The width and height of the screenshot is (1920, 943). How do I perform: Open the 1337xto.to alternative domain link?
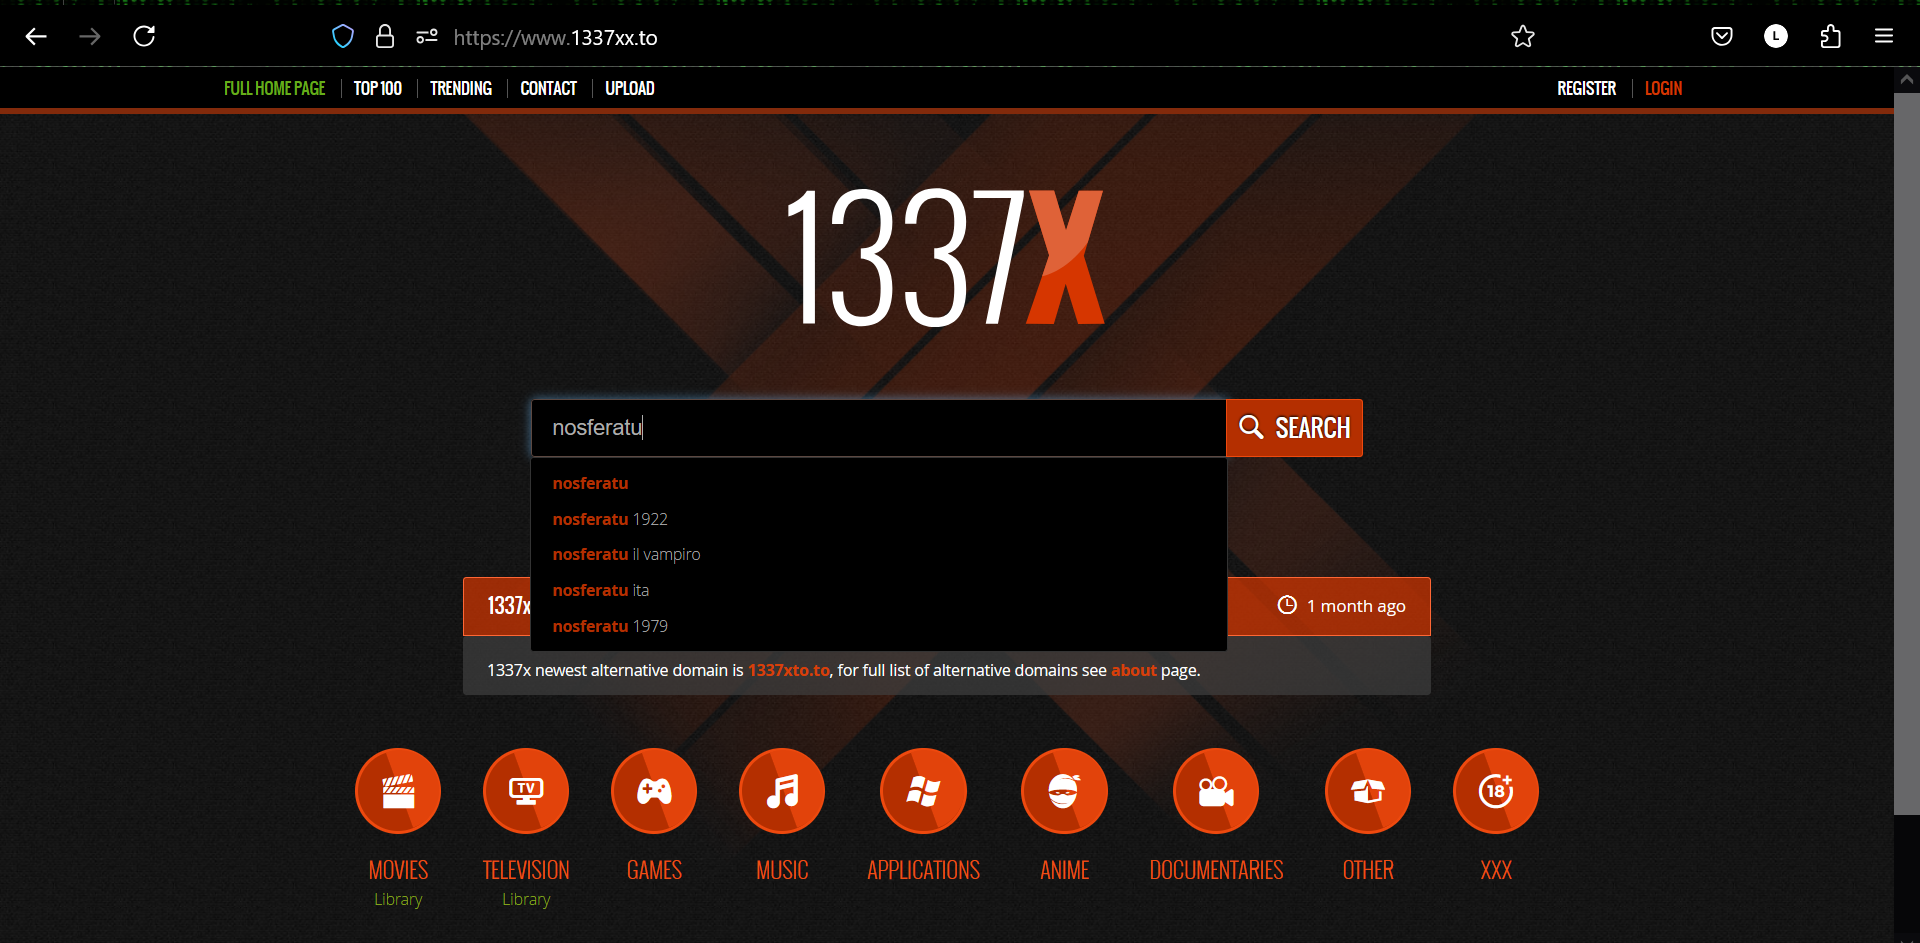(789, 671)
